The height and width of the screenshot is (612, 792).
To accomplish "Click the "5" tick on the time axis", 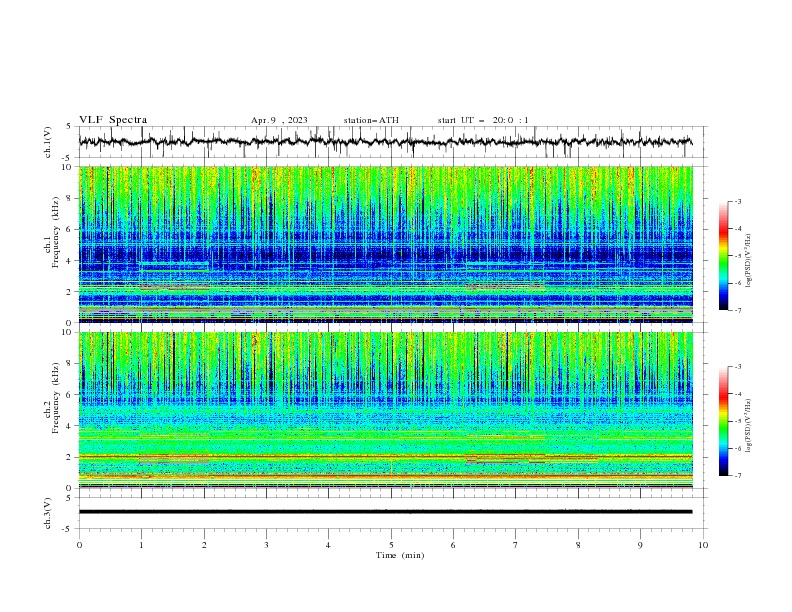I will tap(391, 545).
